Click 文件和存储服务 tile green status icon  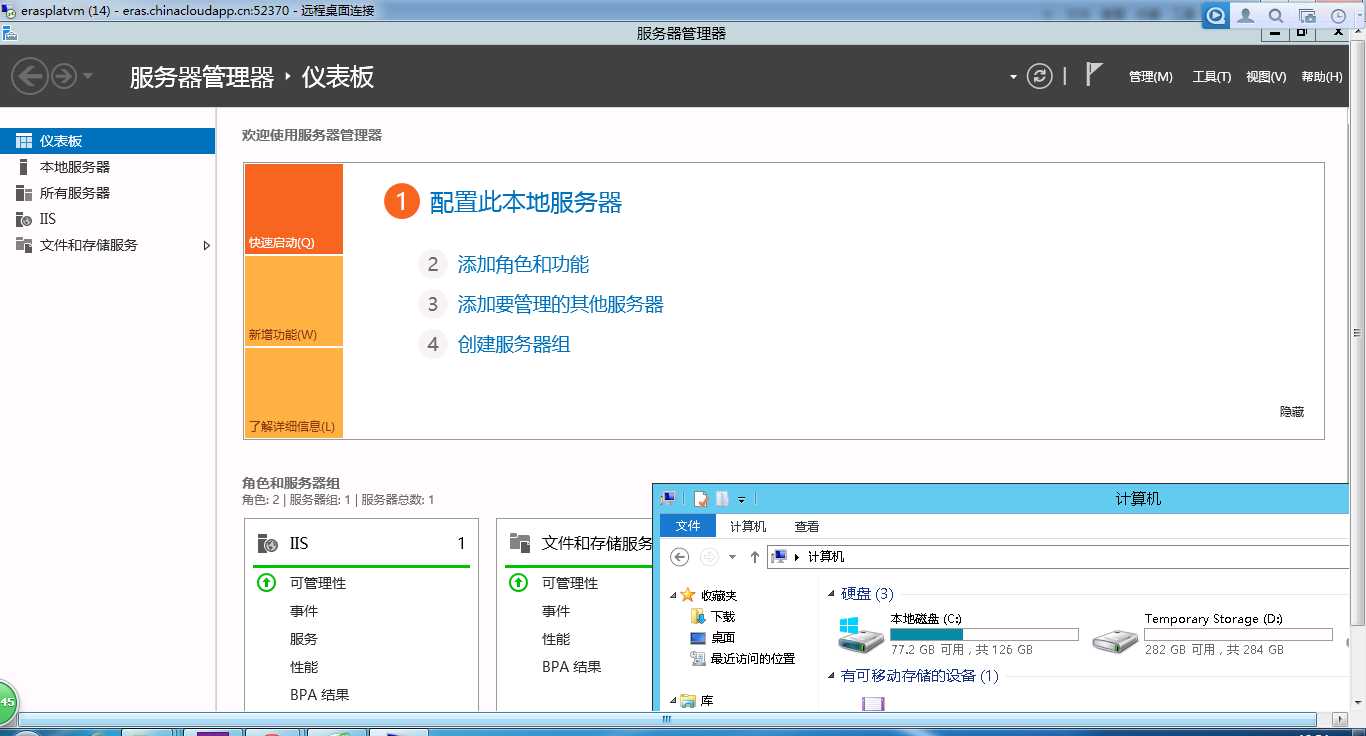pyautogui.click(x=518, y=582)
